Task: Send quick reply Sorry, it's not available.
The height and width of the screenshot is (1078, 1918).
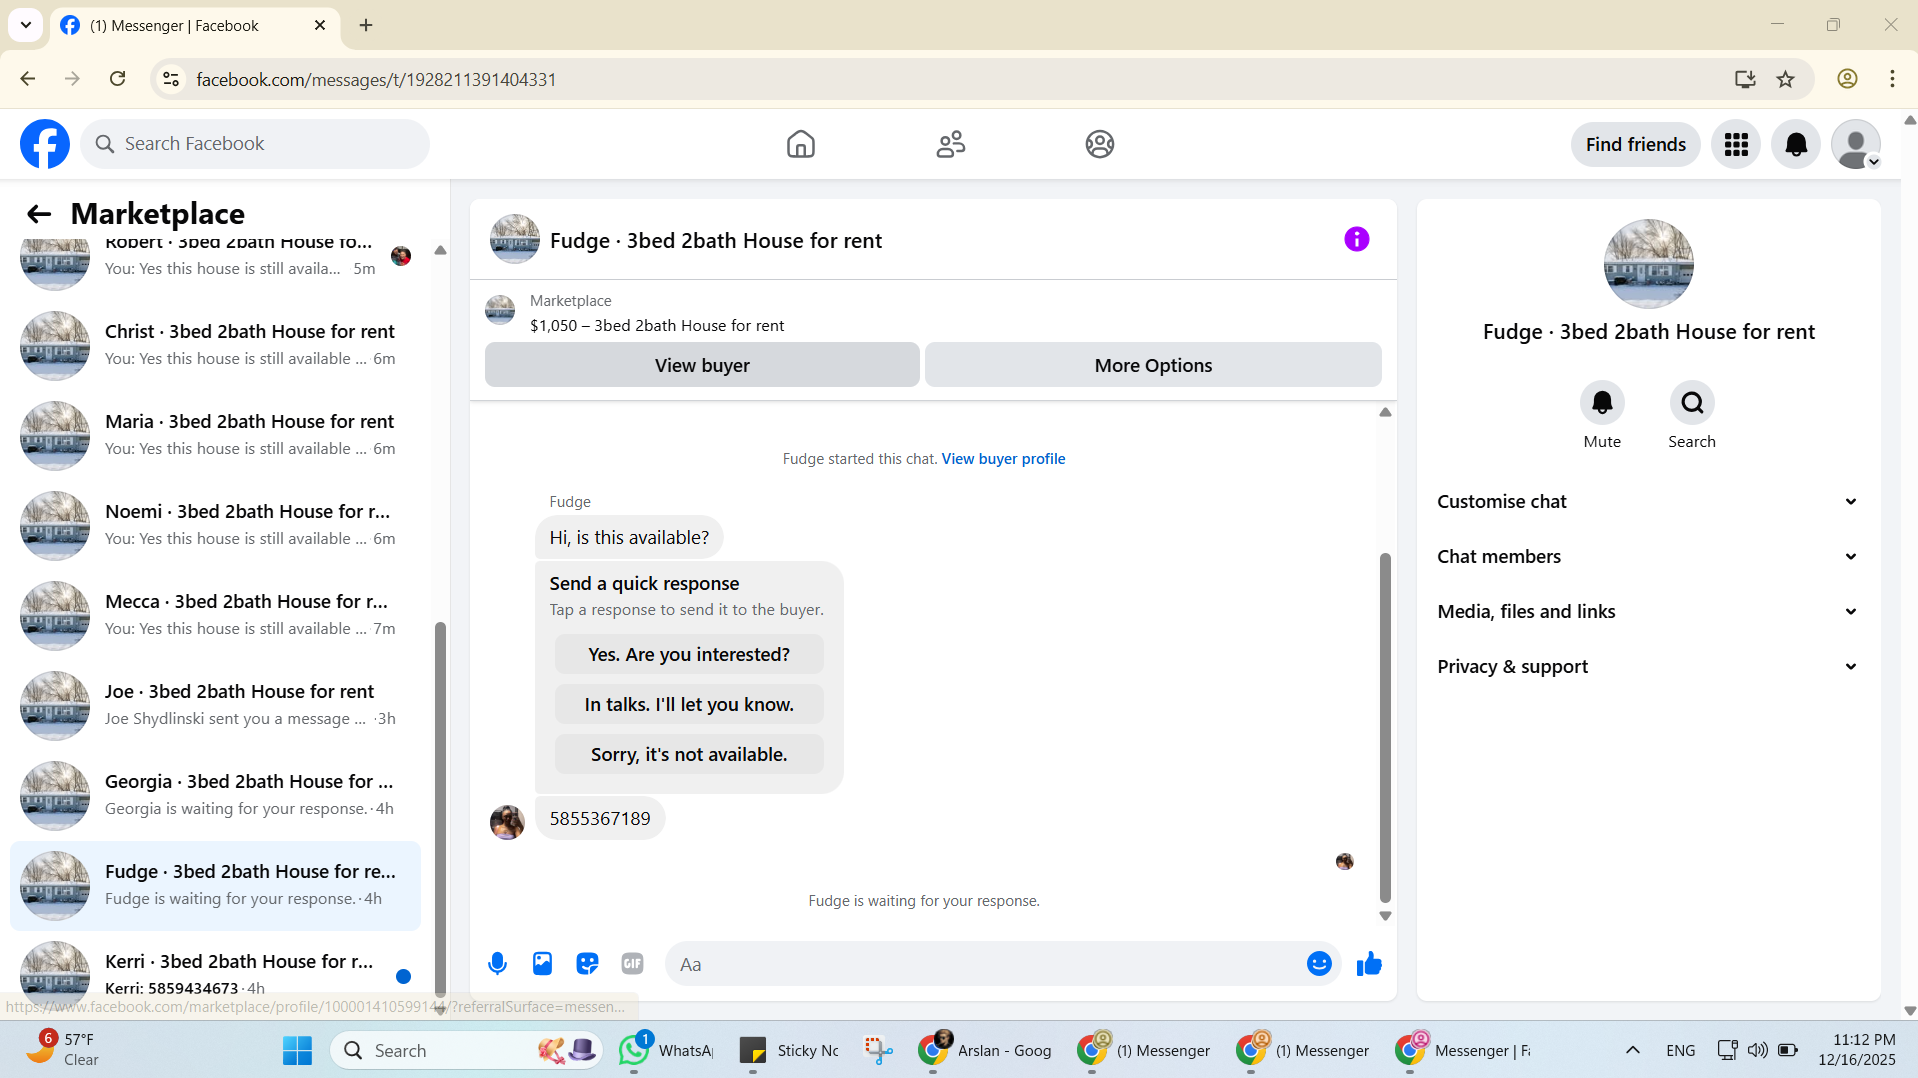Action: tap(689, 754)
